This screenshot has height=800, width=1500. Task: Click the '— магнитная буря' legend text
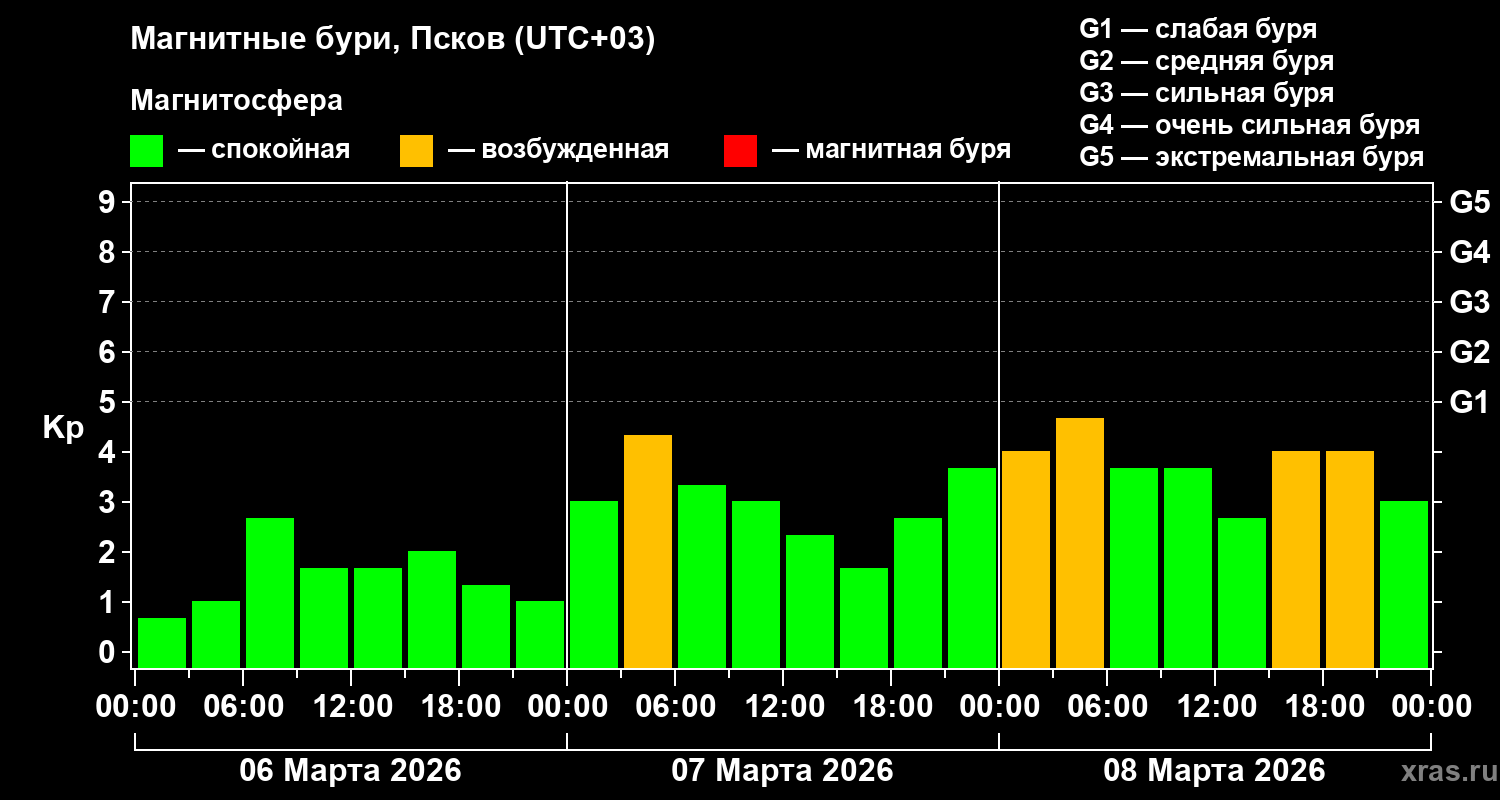click(892, 151)
